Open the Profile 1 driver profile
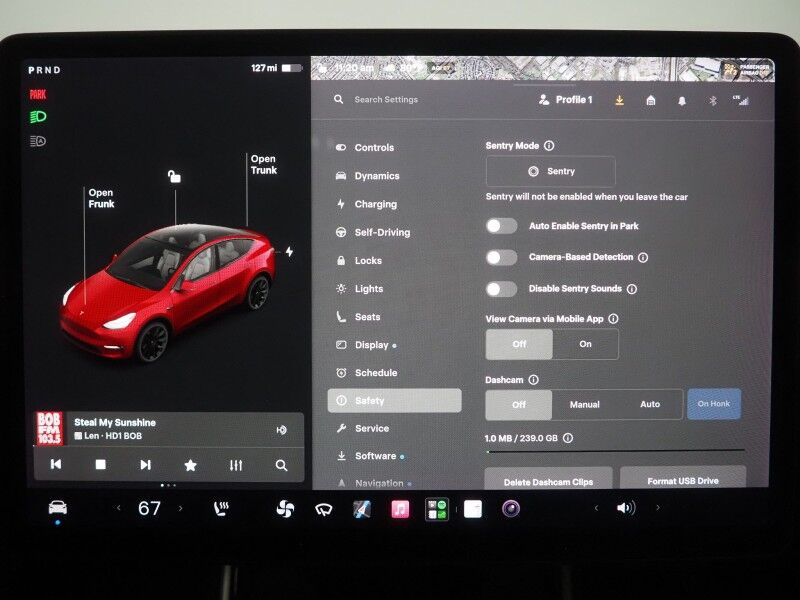800x600 pixels. [566, 100]
